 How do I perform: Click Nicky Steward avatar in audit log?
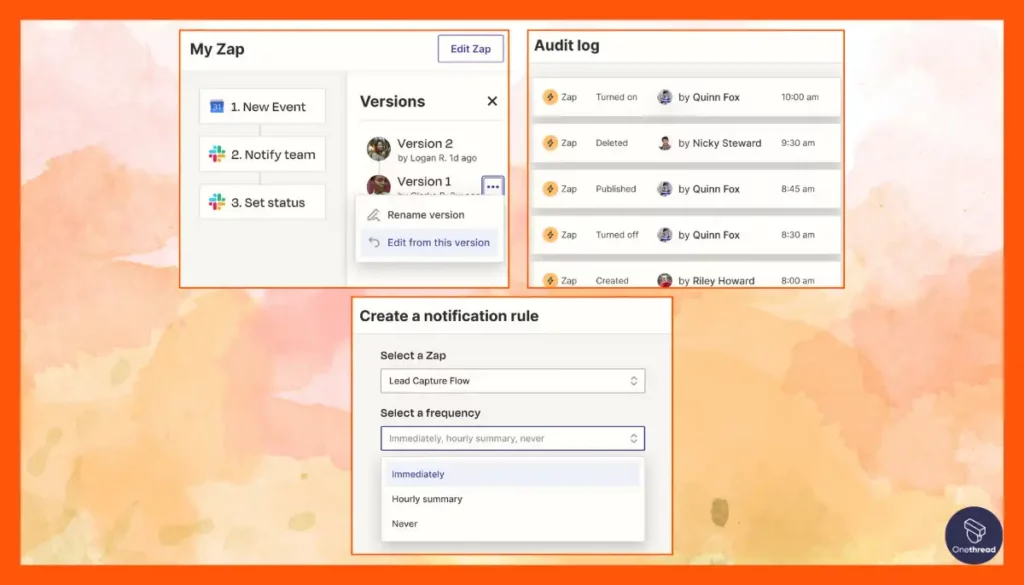click(665, 143)
